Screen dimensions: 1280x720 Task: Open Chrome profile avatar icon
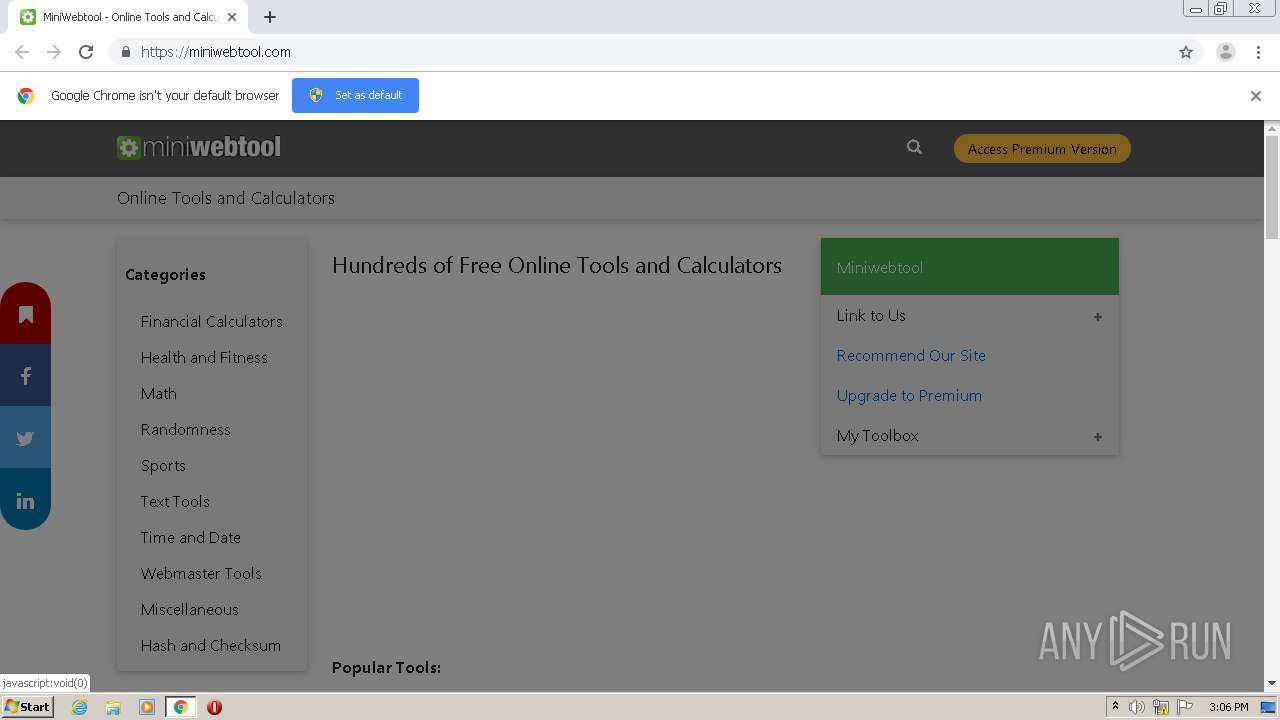[x=1226, y=52]
